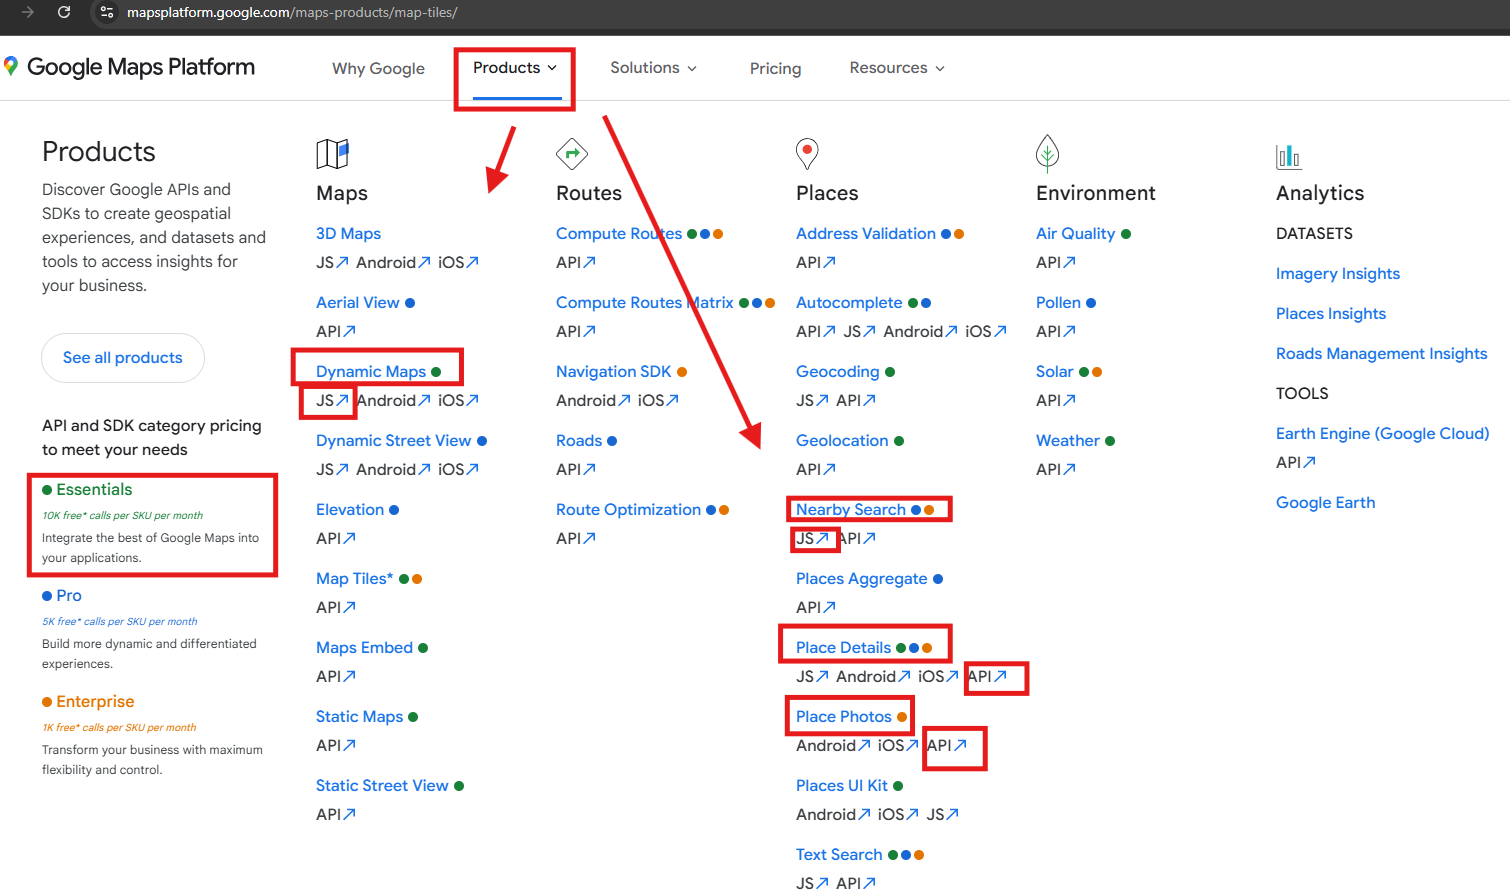Click the browser address bar URL
The width and height of the screenshot is (1510, 894).
click(x=292, y=12)
